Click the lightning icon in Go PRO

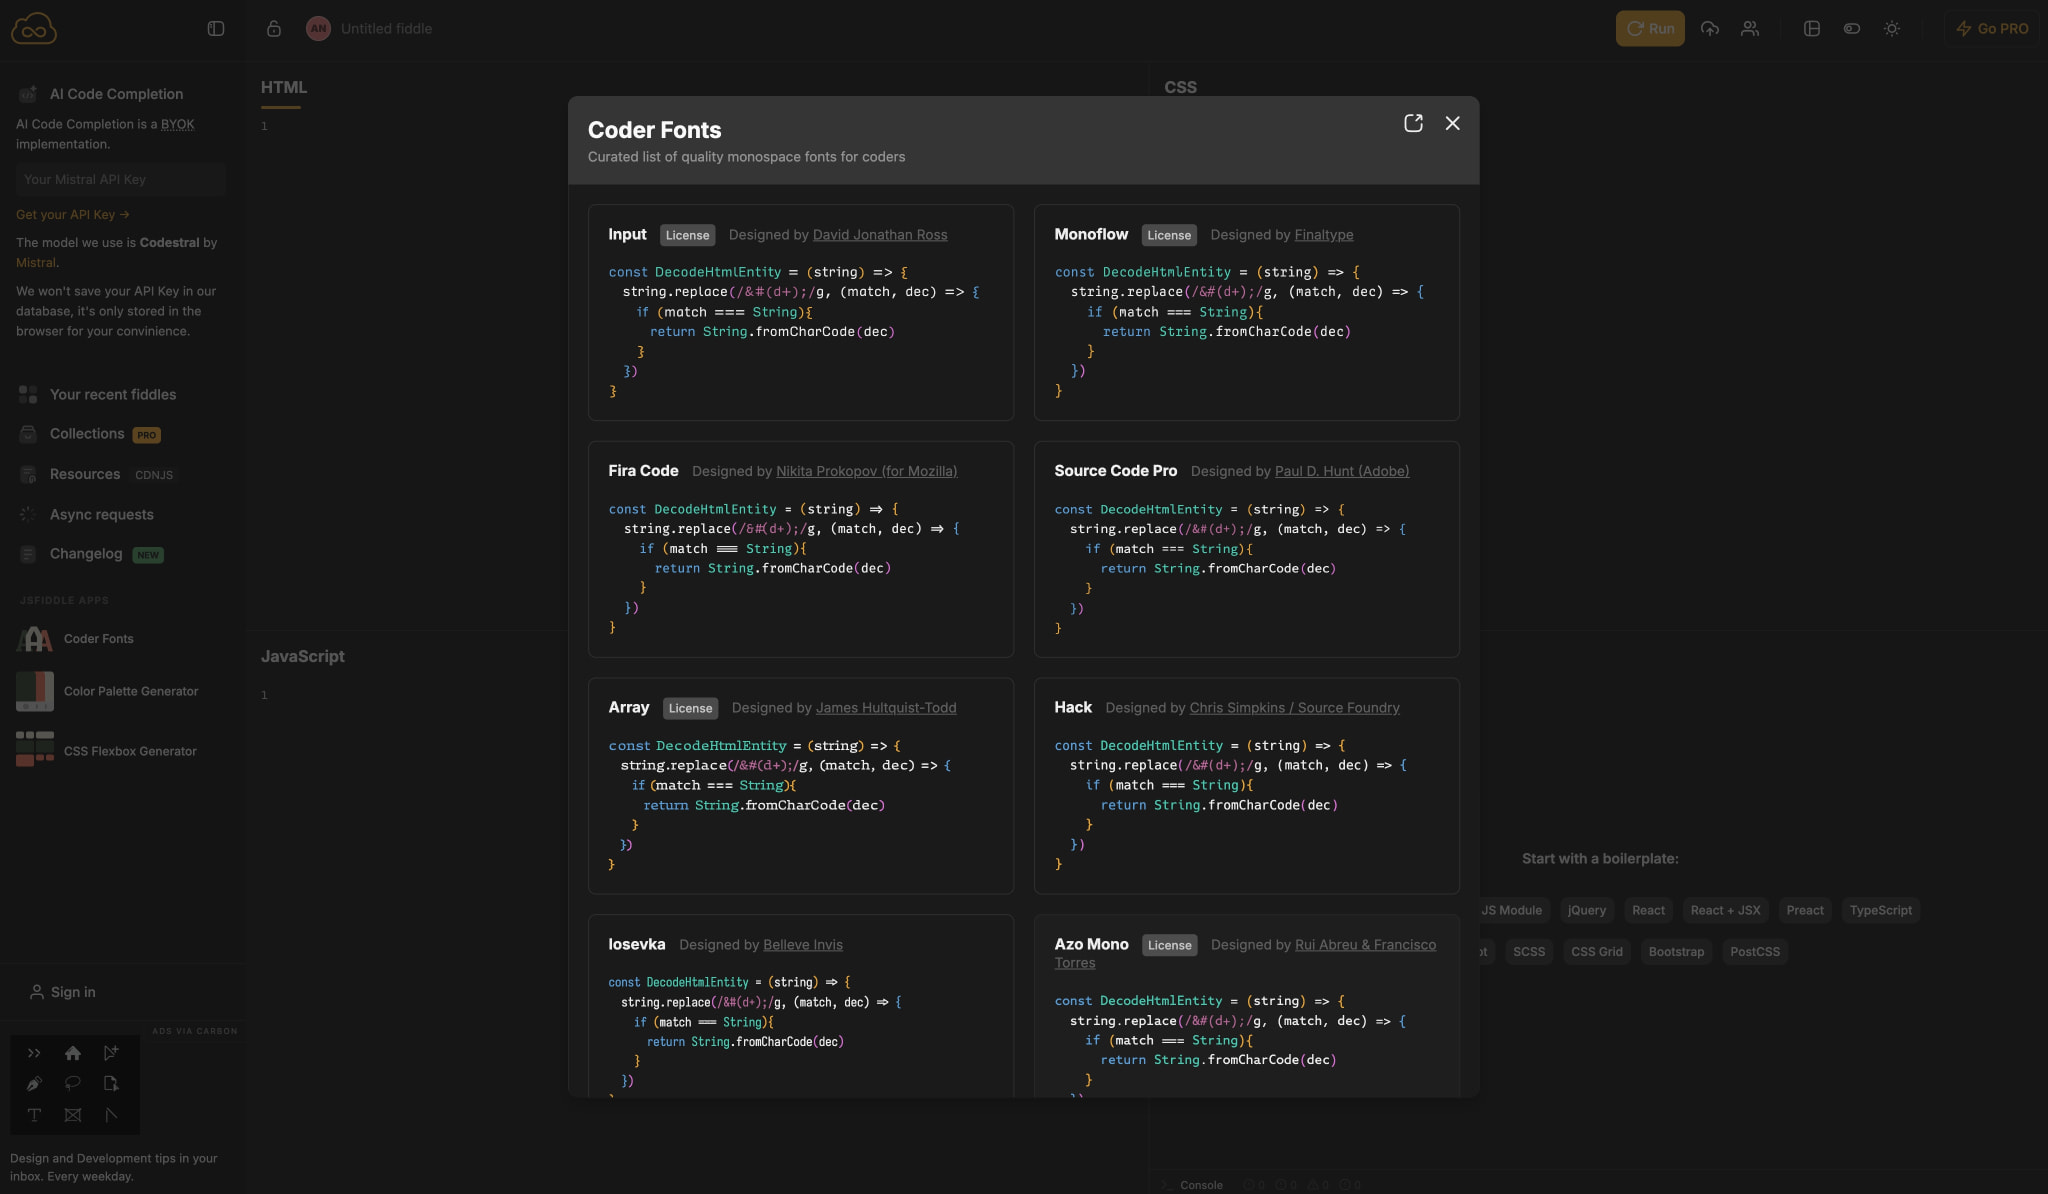[x=1964, y=29]
